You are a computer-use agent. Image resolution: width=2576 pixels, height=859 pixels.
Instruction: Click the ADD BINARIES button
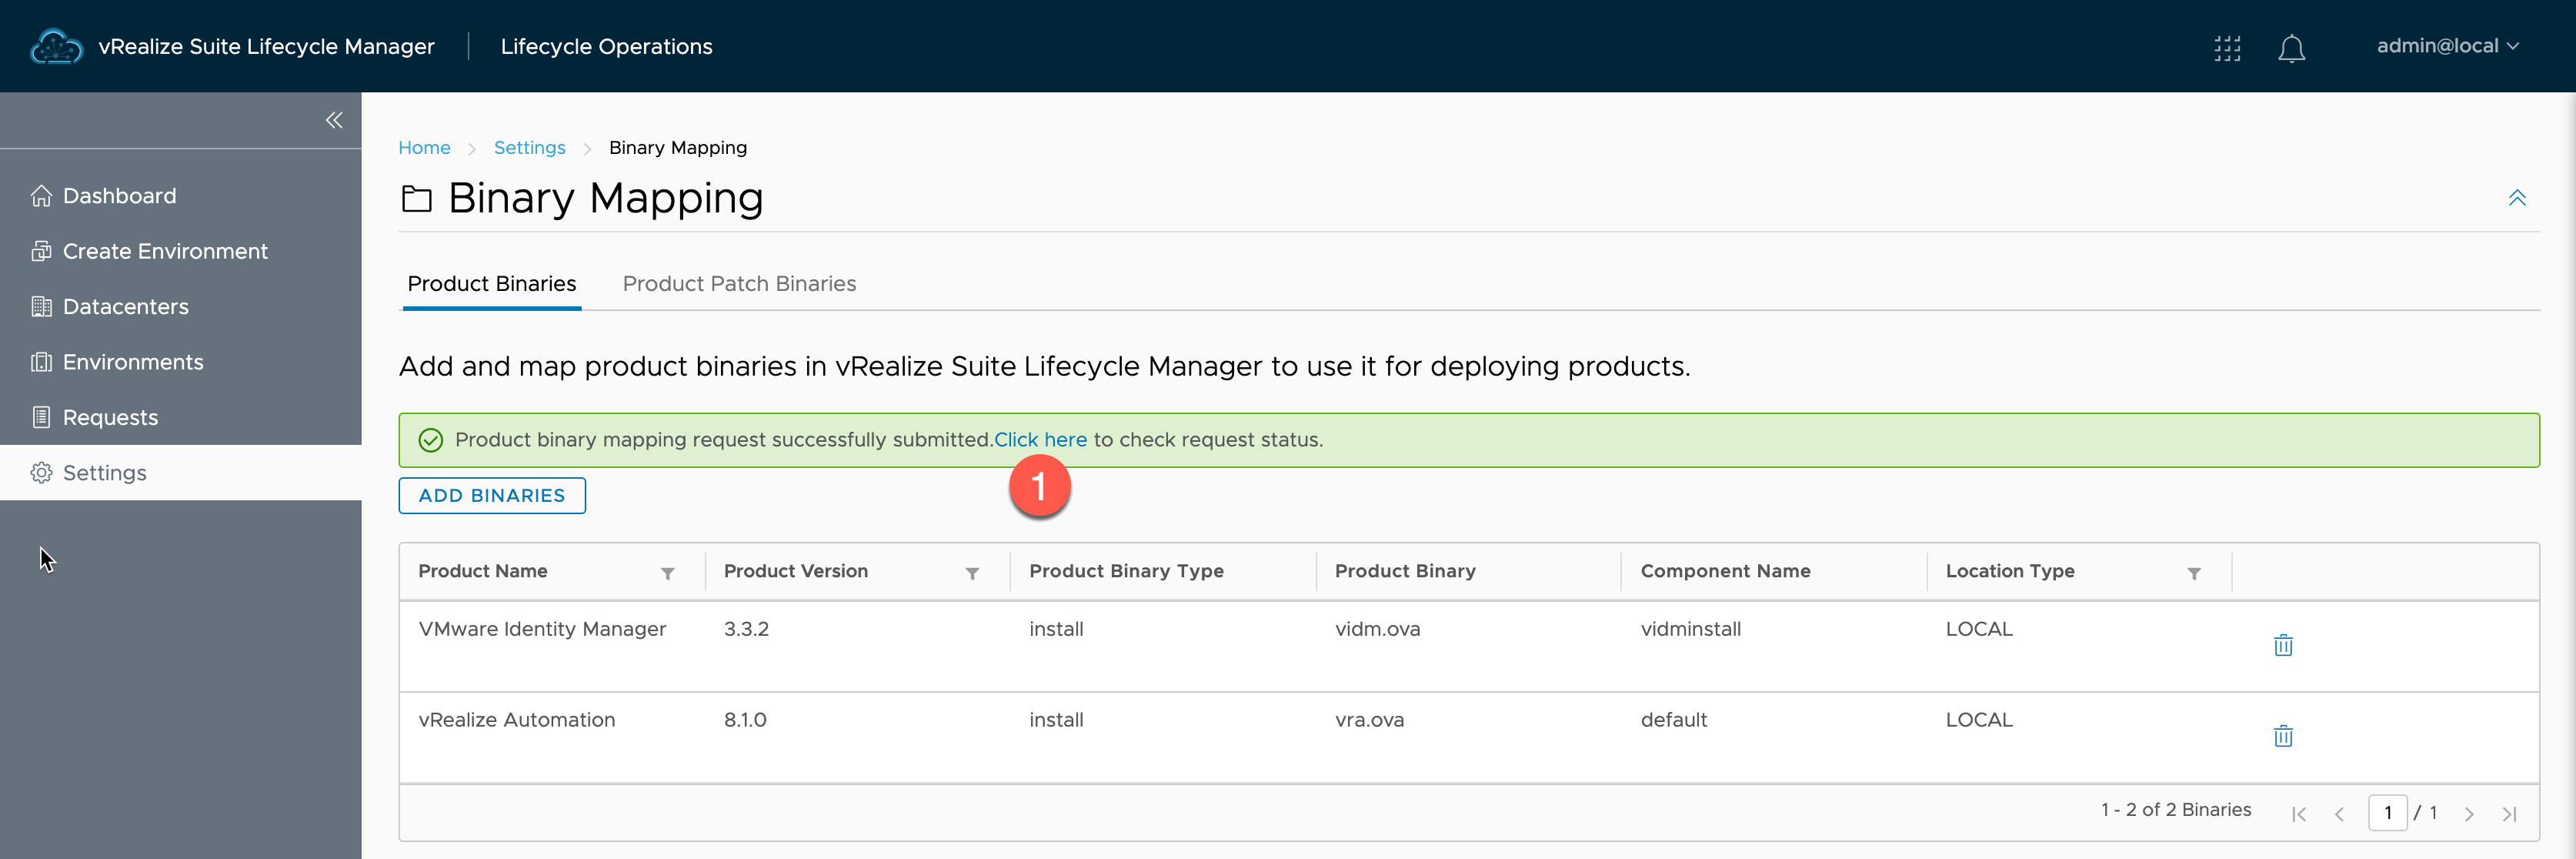pos(491,496)
